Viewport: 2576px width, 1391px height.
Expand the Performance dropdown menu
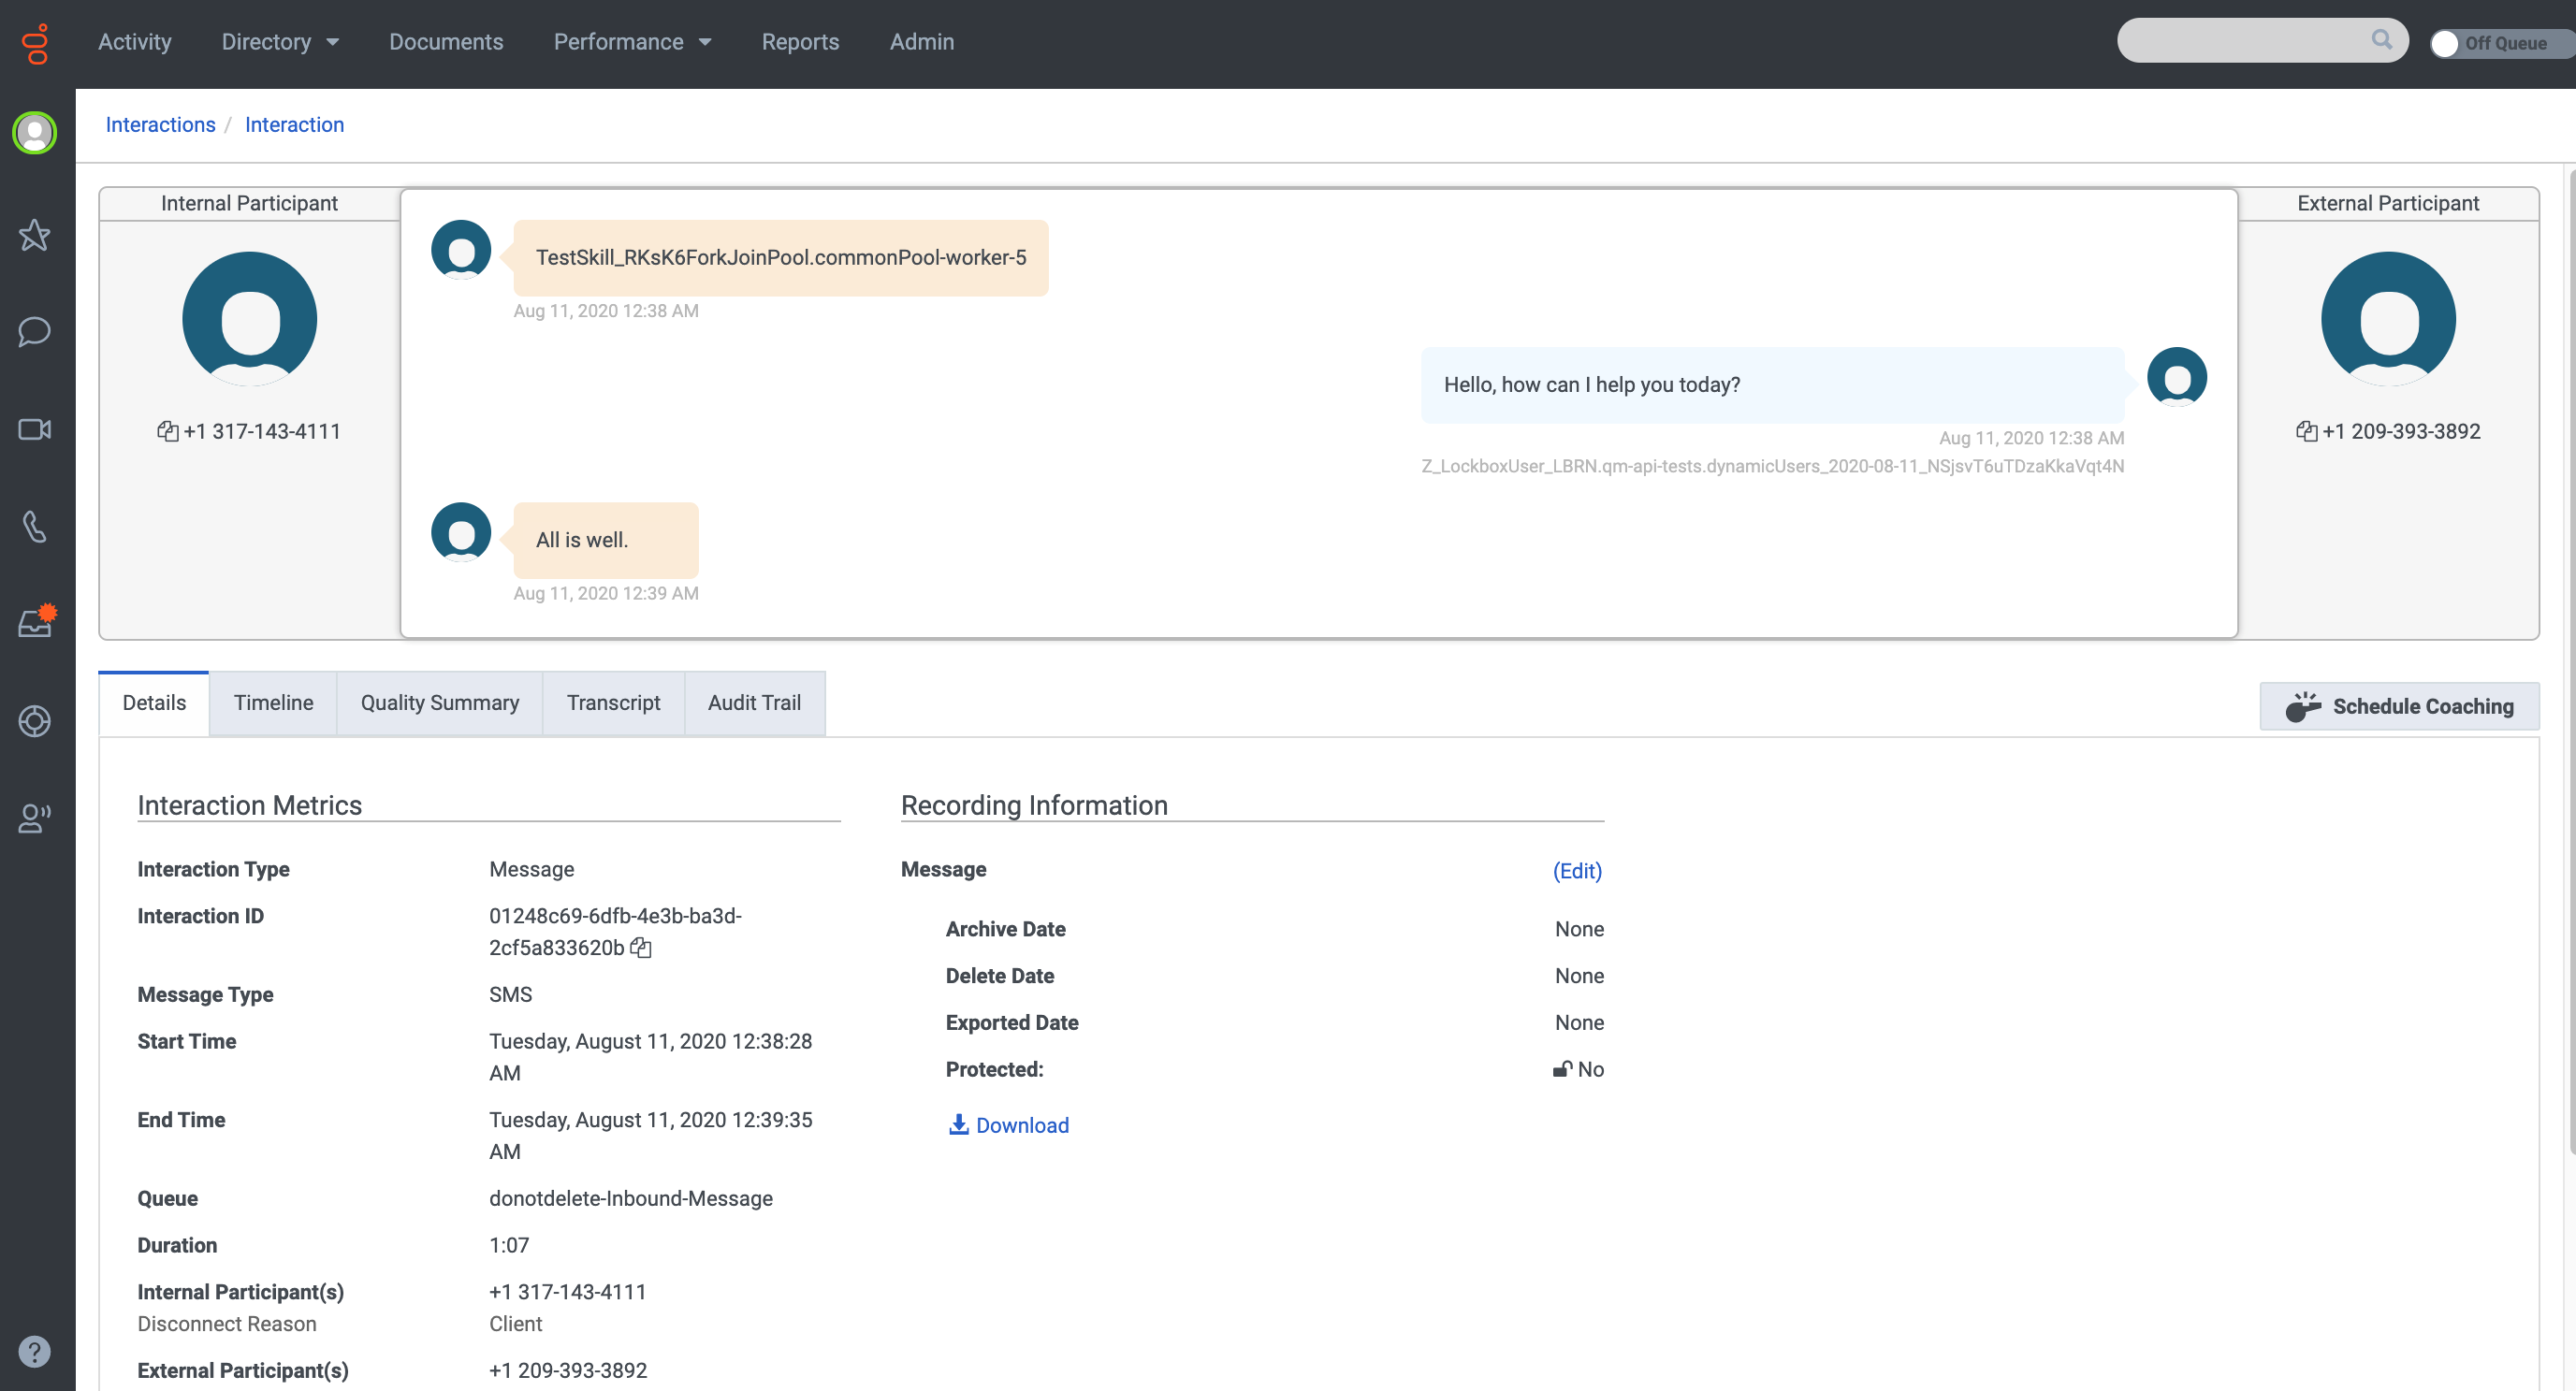tap(632, 42)
